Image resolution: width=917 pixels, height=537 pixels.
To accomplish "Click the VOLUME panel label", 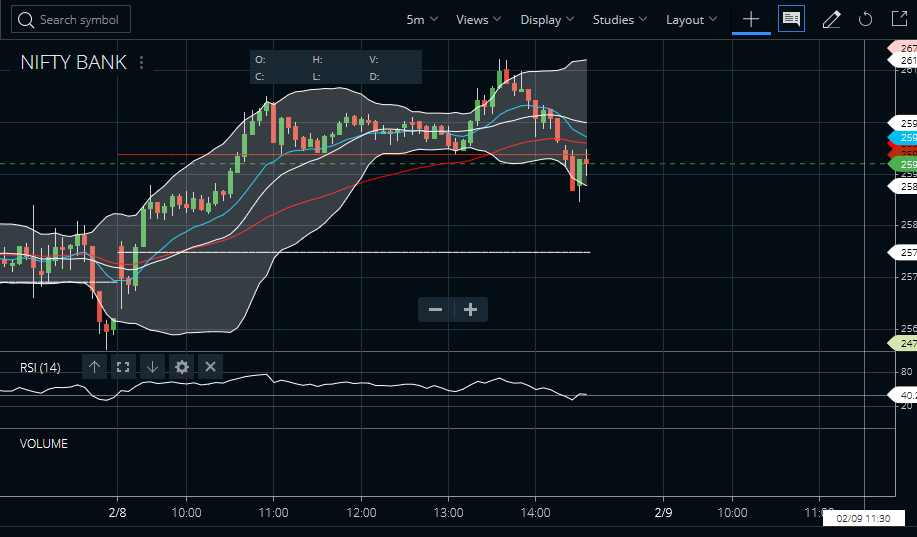I will point(44,443).
